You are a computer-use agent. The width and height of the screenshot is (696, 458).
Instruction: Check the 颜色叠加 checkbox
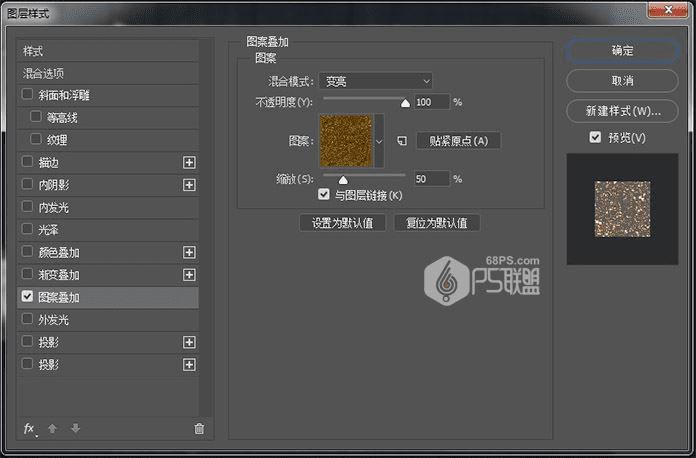click(27, 251)
